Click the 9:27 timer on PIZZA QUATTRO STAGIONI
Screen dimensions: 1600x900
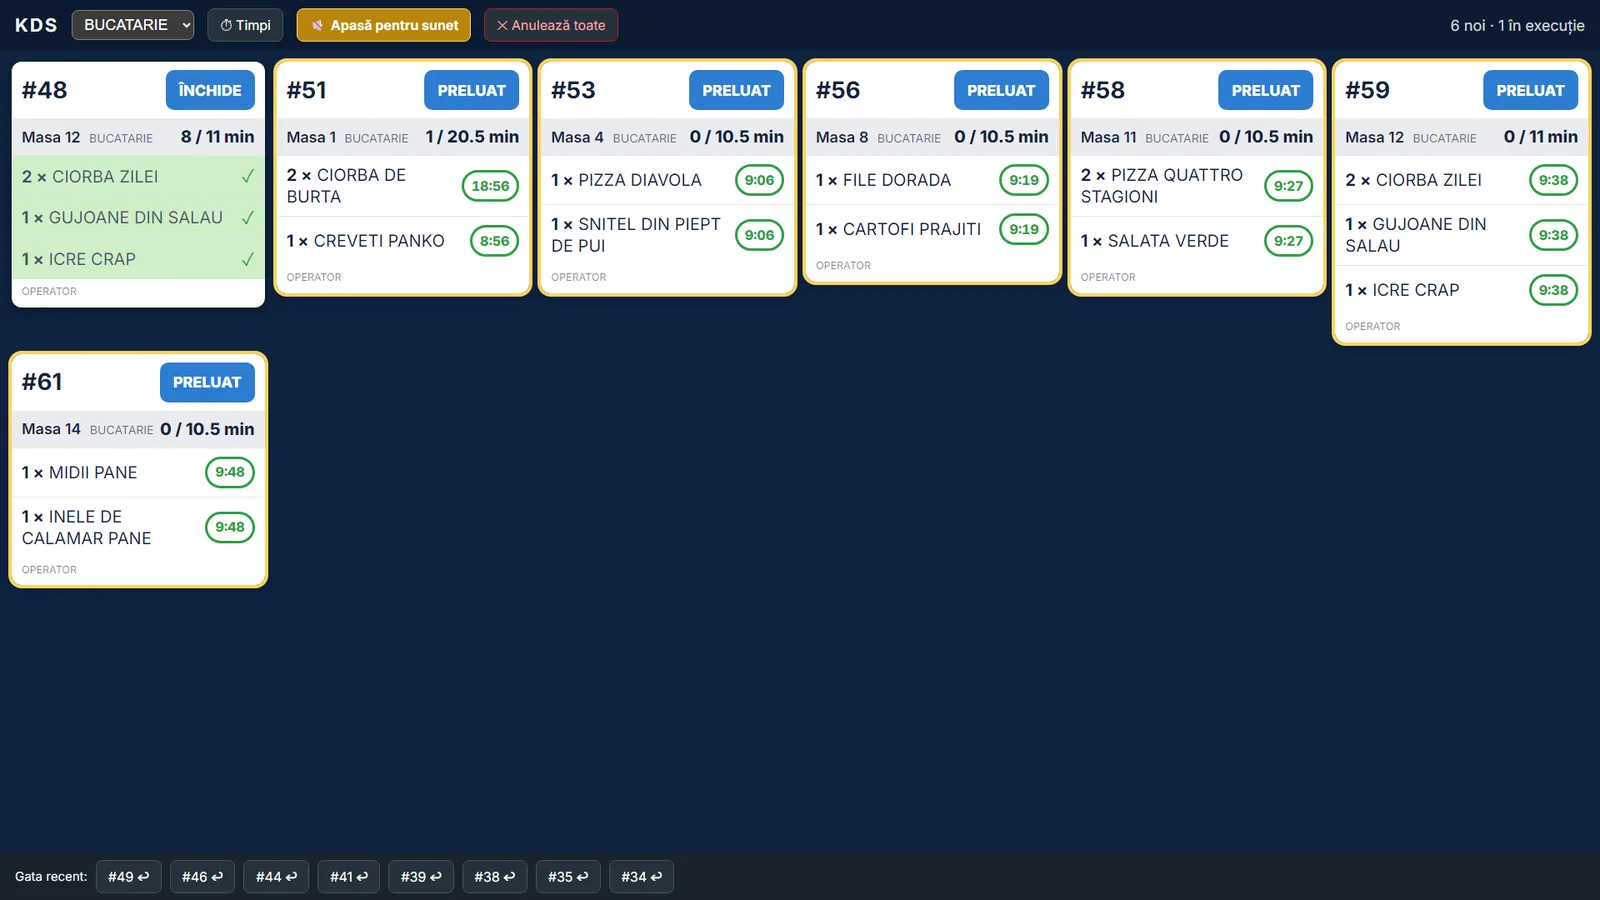tap(1288, 186)
